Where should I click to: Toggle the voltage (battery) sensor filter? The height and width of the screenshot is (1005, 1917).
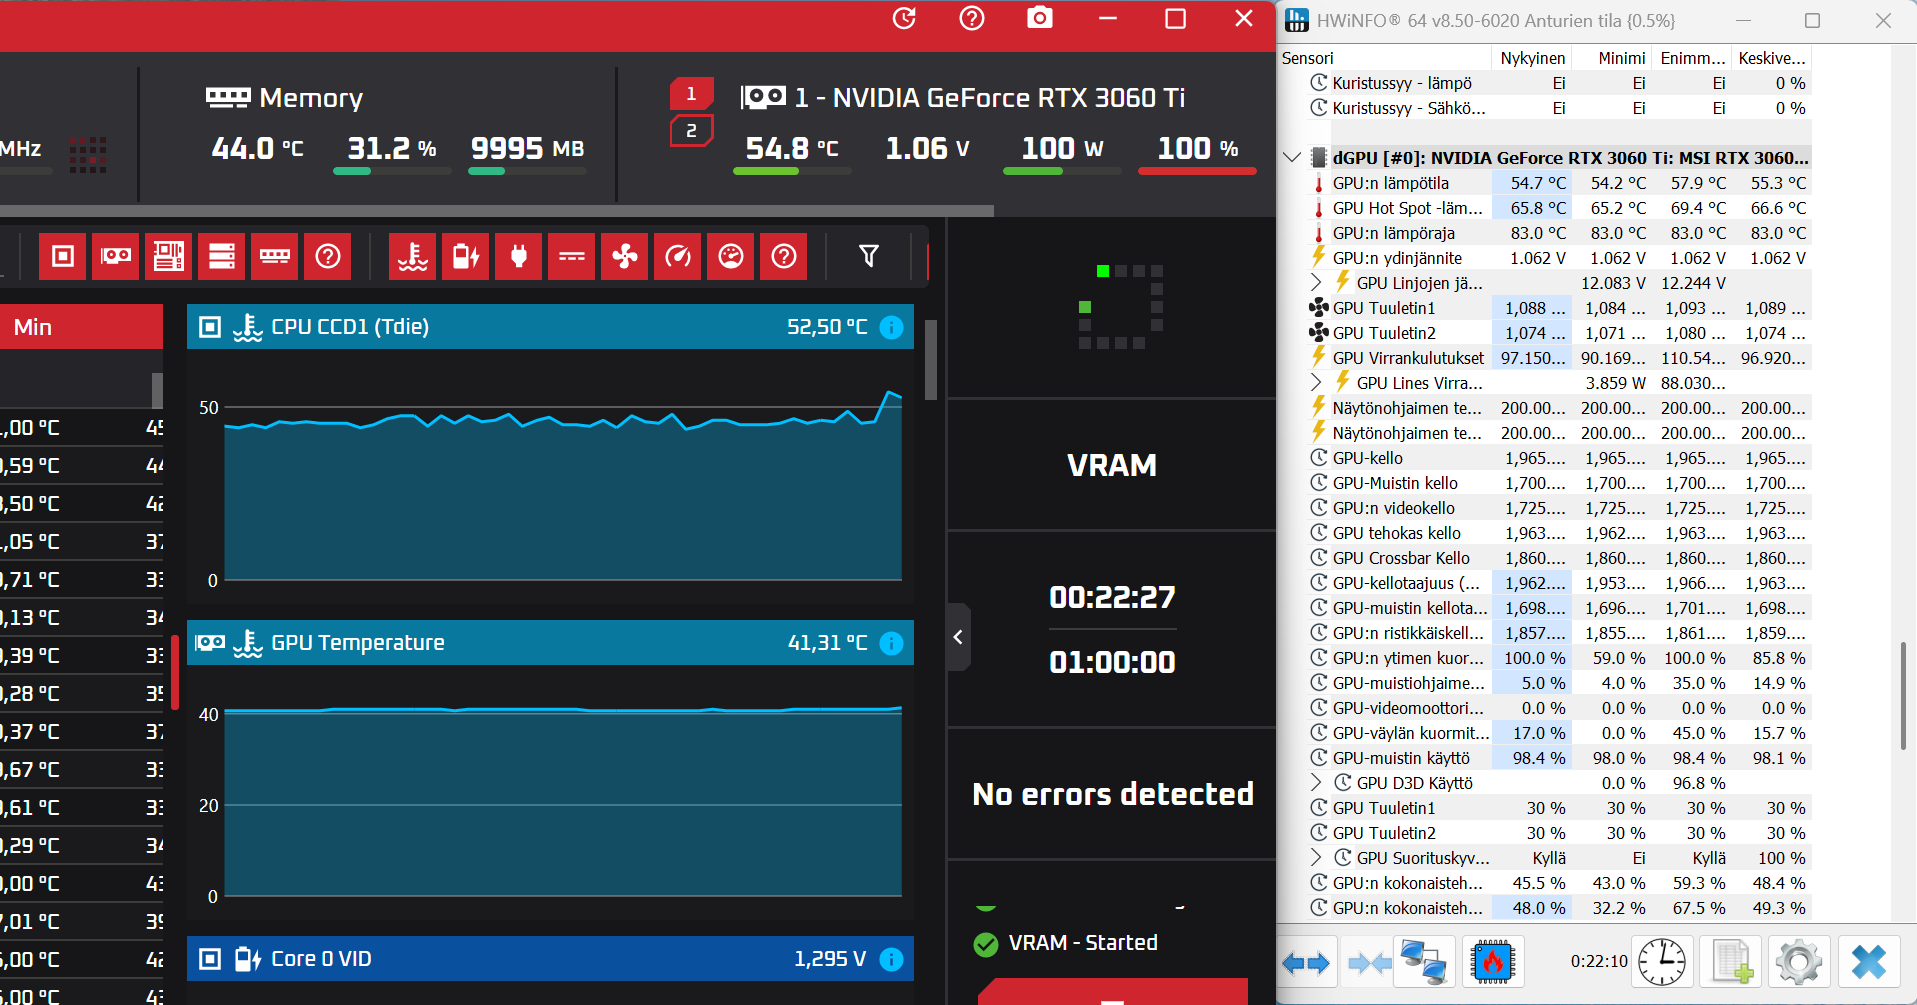coord(466,257)
